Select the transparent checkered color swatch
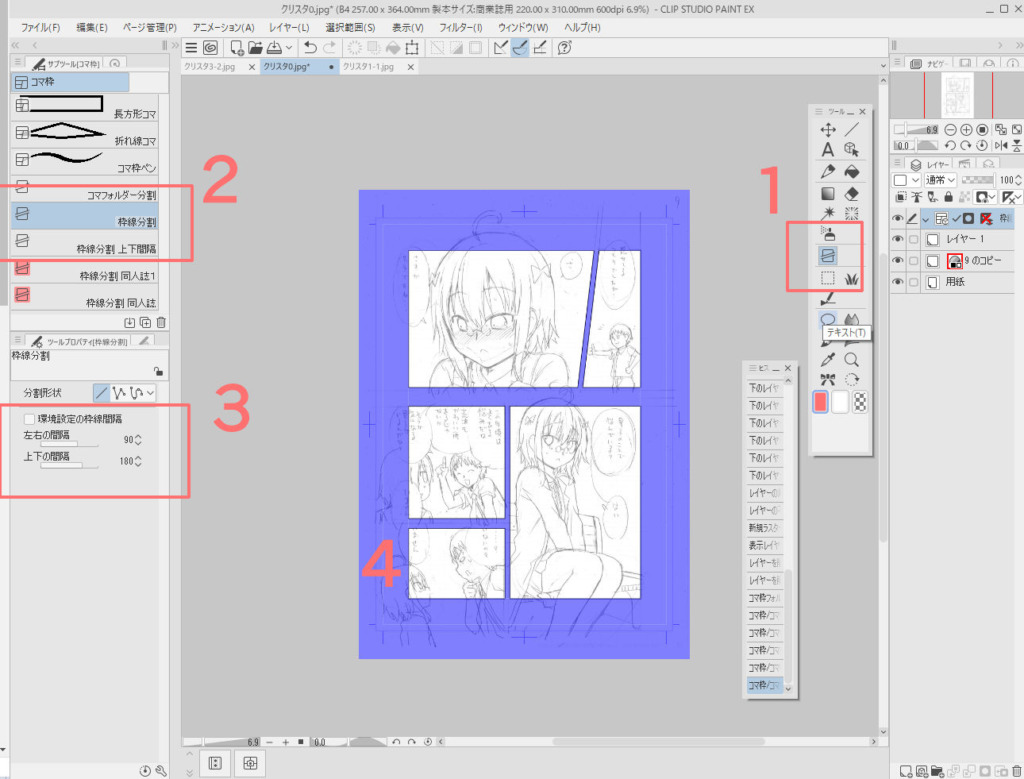Screen dimensions: 1024x779 (860, 402)
